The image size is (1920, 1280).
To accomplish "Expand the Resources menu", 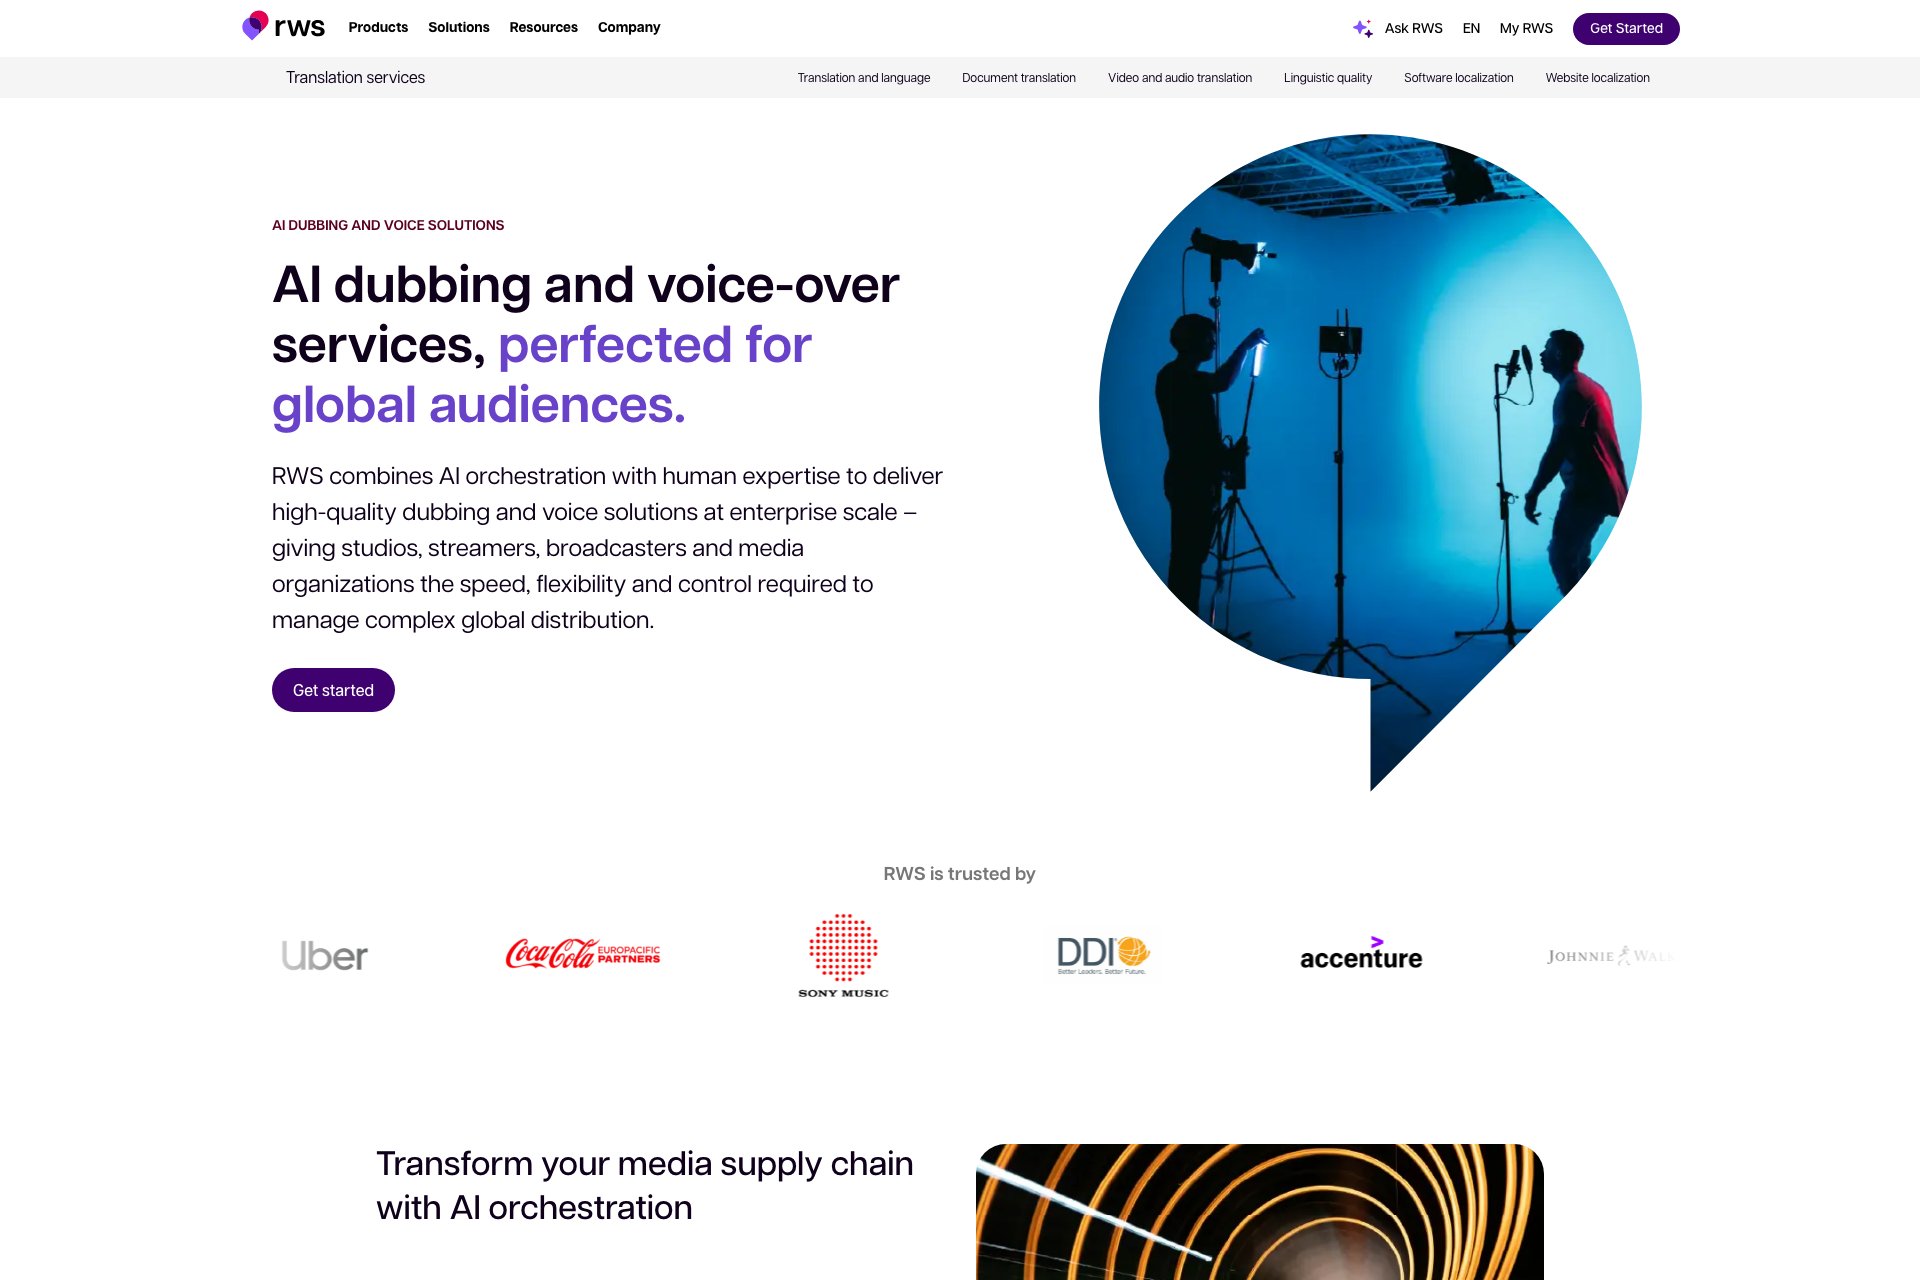I will pyautogui.click(x=543, y=27).
